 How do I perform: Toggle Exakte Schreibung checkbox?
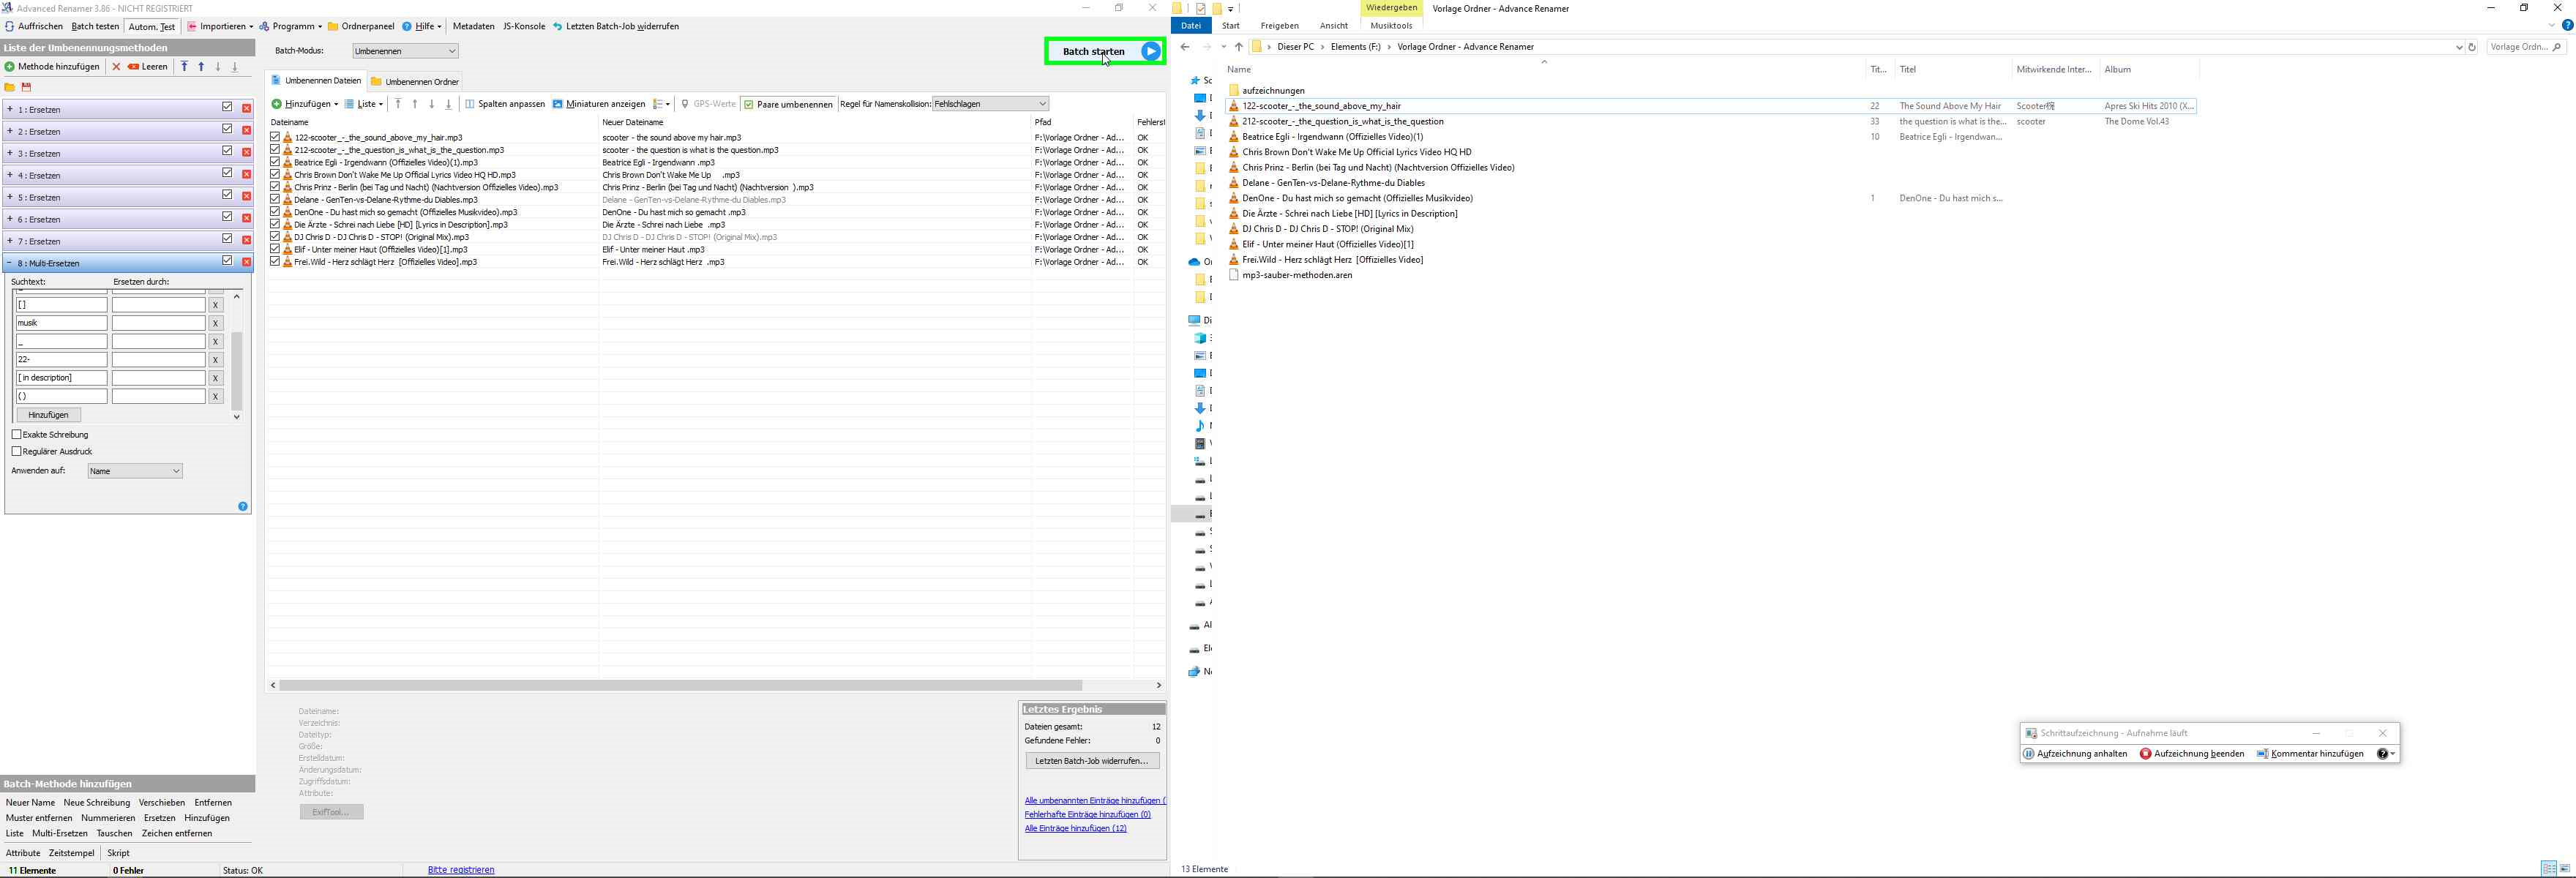coord(17,435)
